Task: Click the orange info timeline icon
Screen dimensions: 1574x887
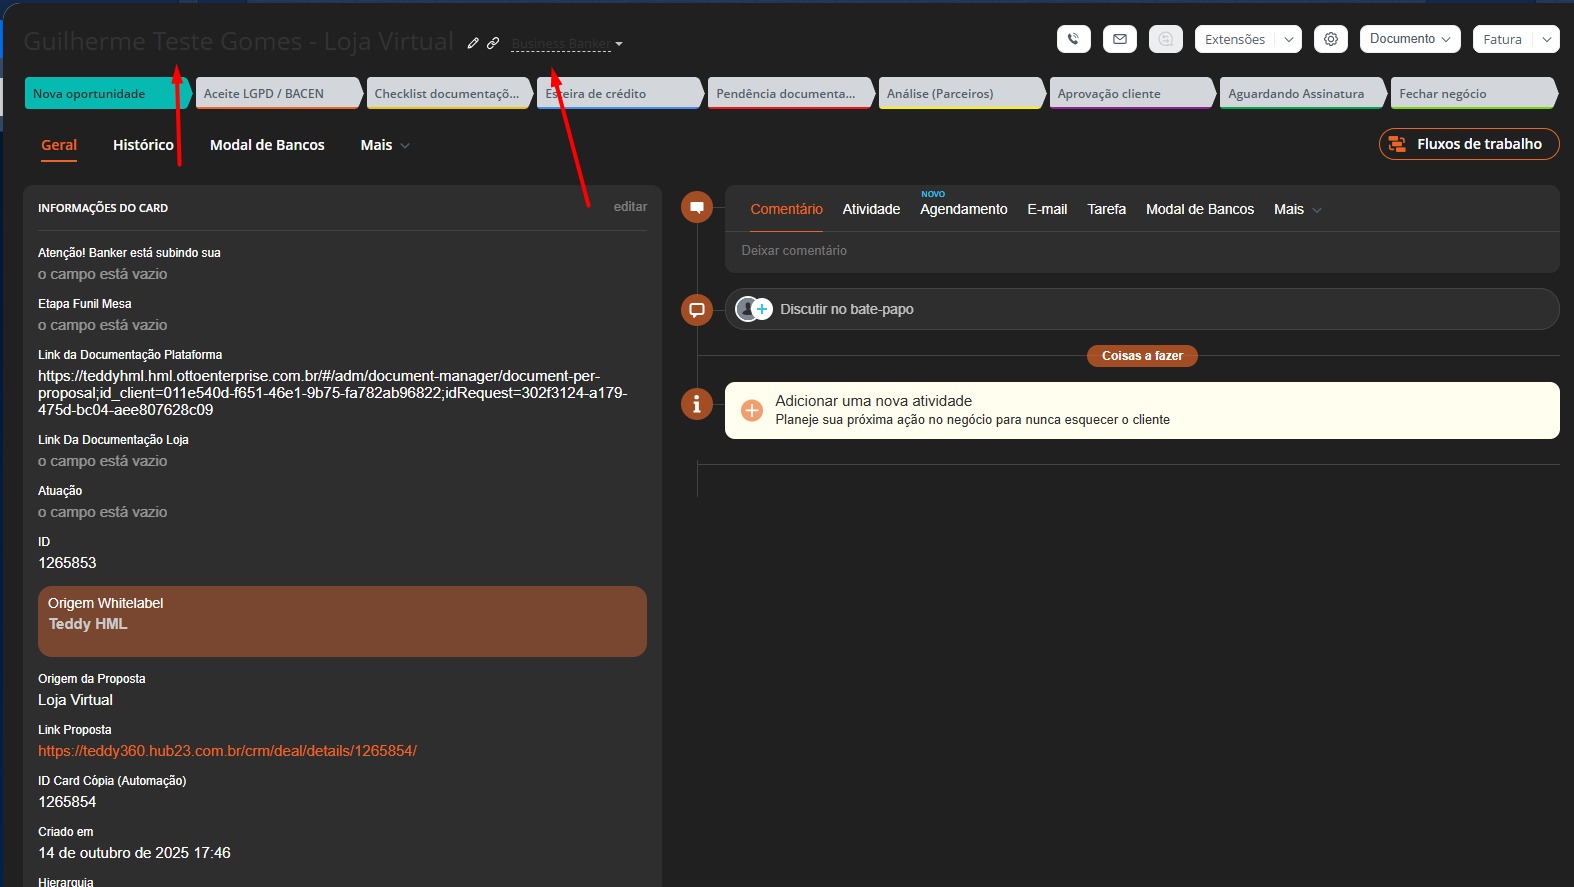Action: pyautogui.click(x=696, y=404)
